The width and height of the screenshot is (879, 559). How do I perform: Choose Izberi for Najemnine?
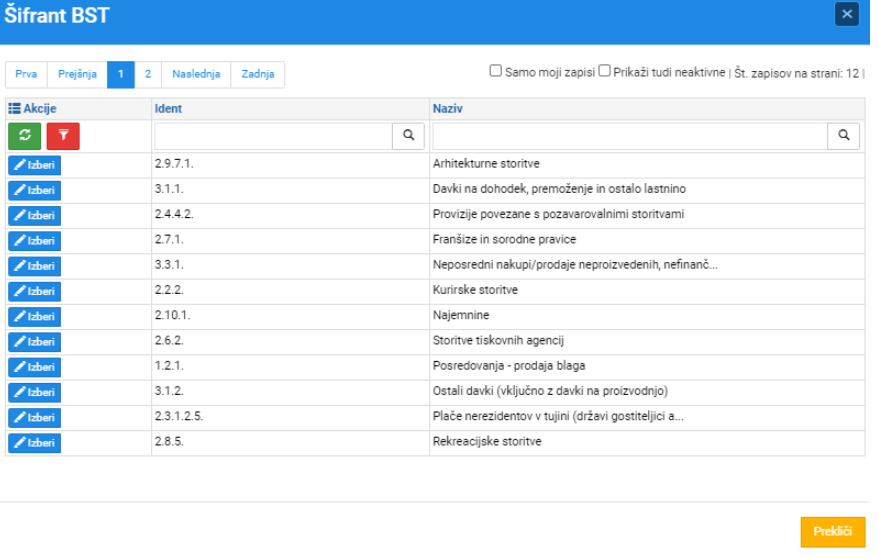click(34, 317)
